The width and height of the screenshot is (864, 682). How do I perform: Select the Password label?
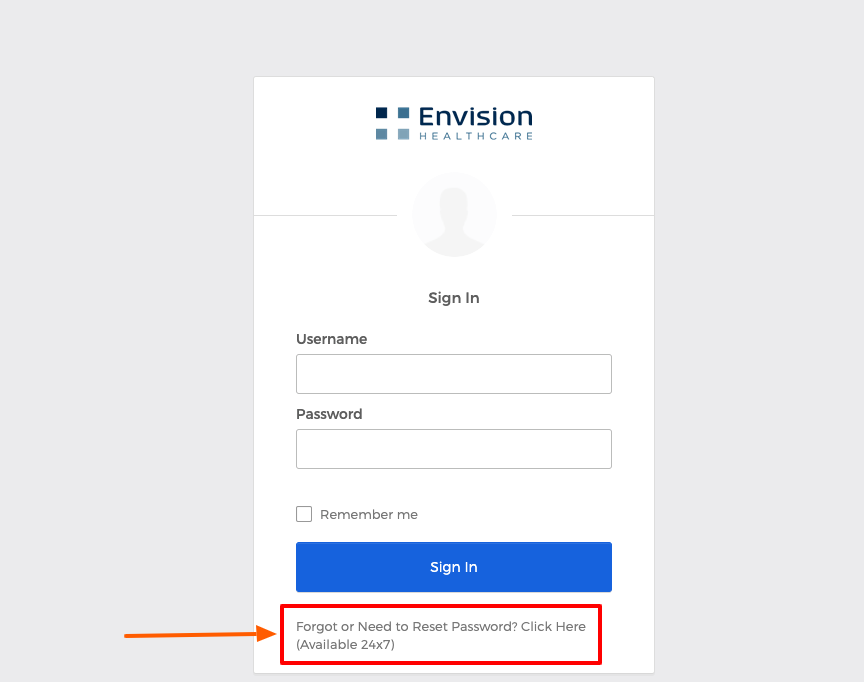point(327,413)
